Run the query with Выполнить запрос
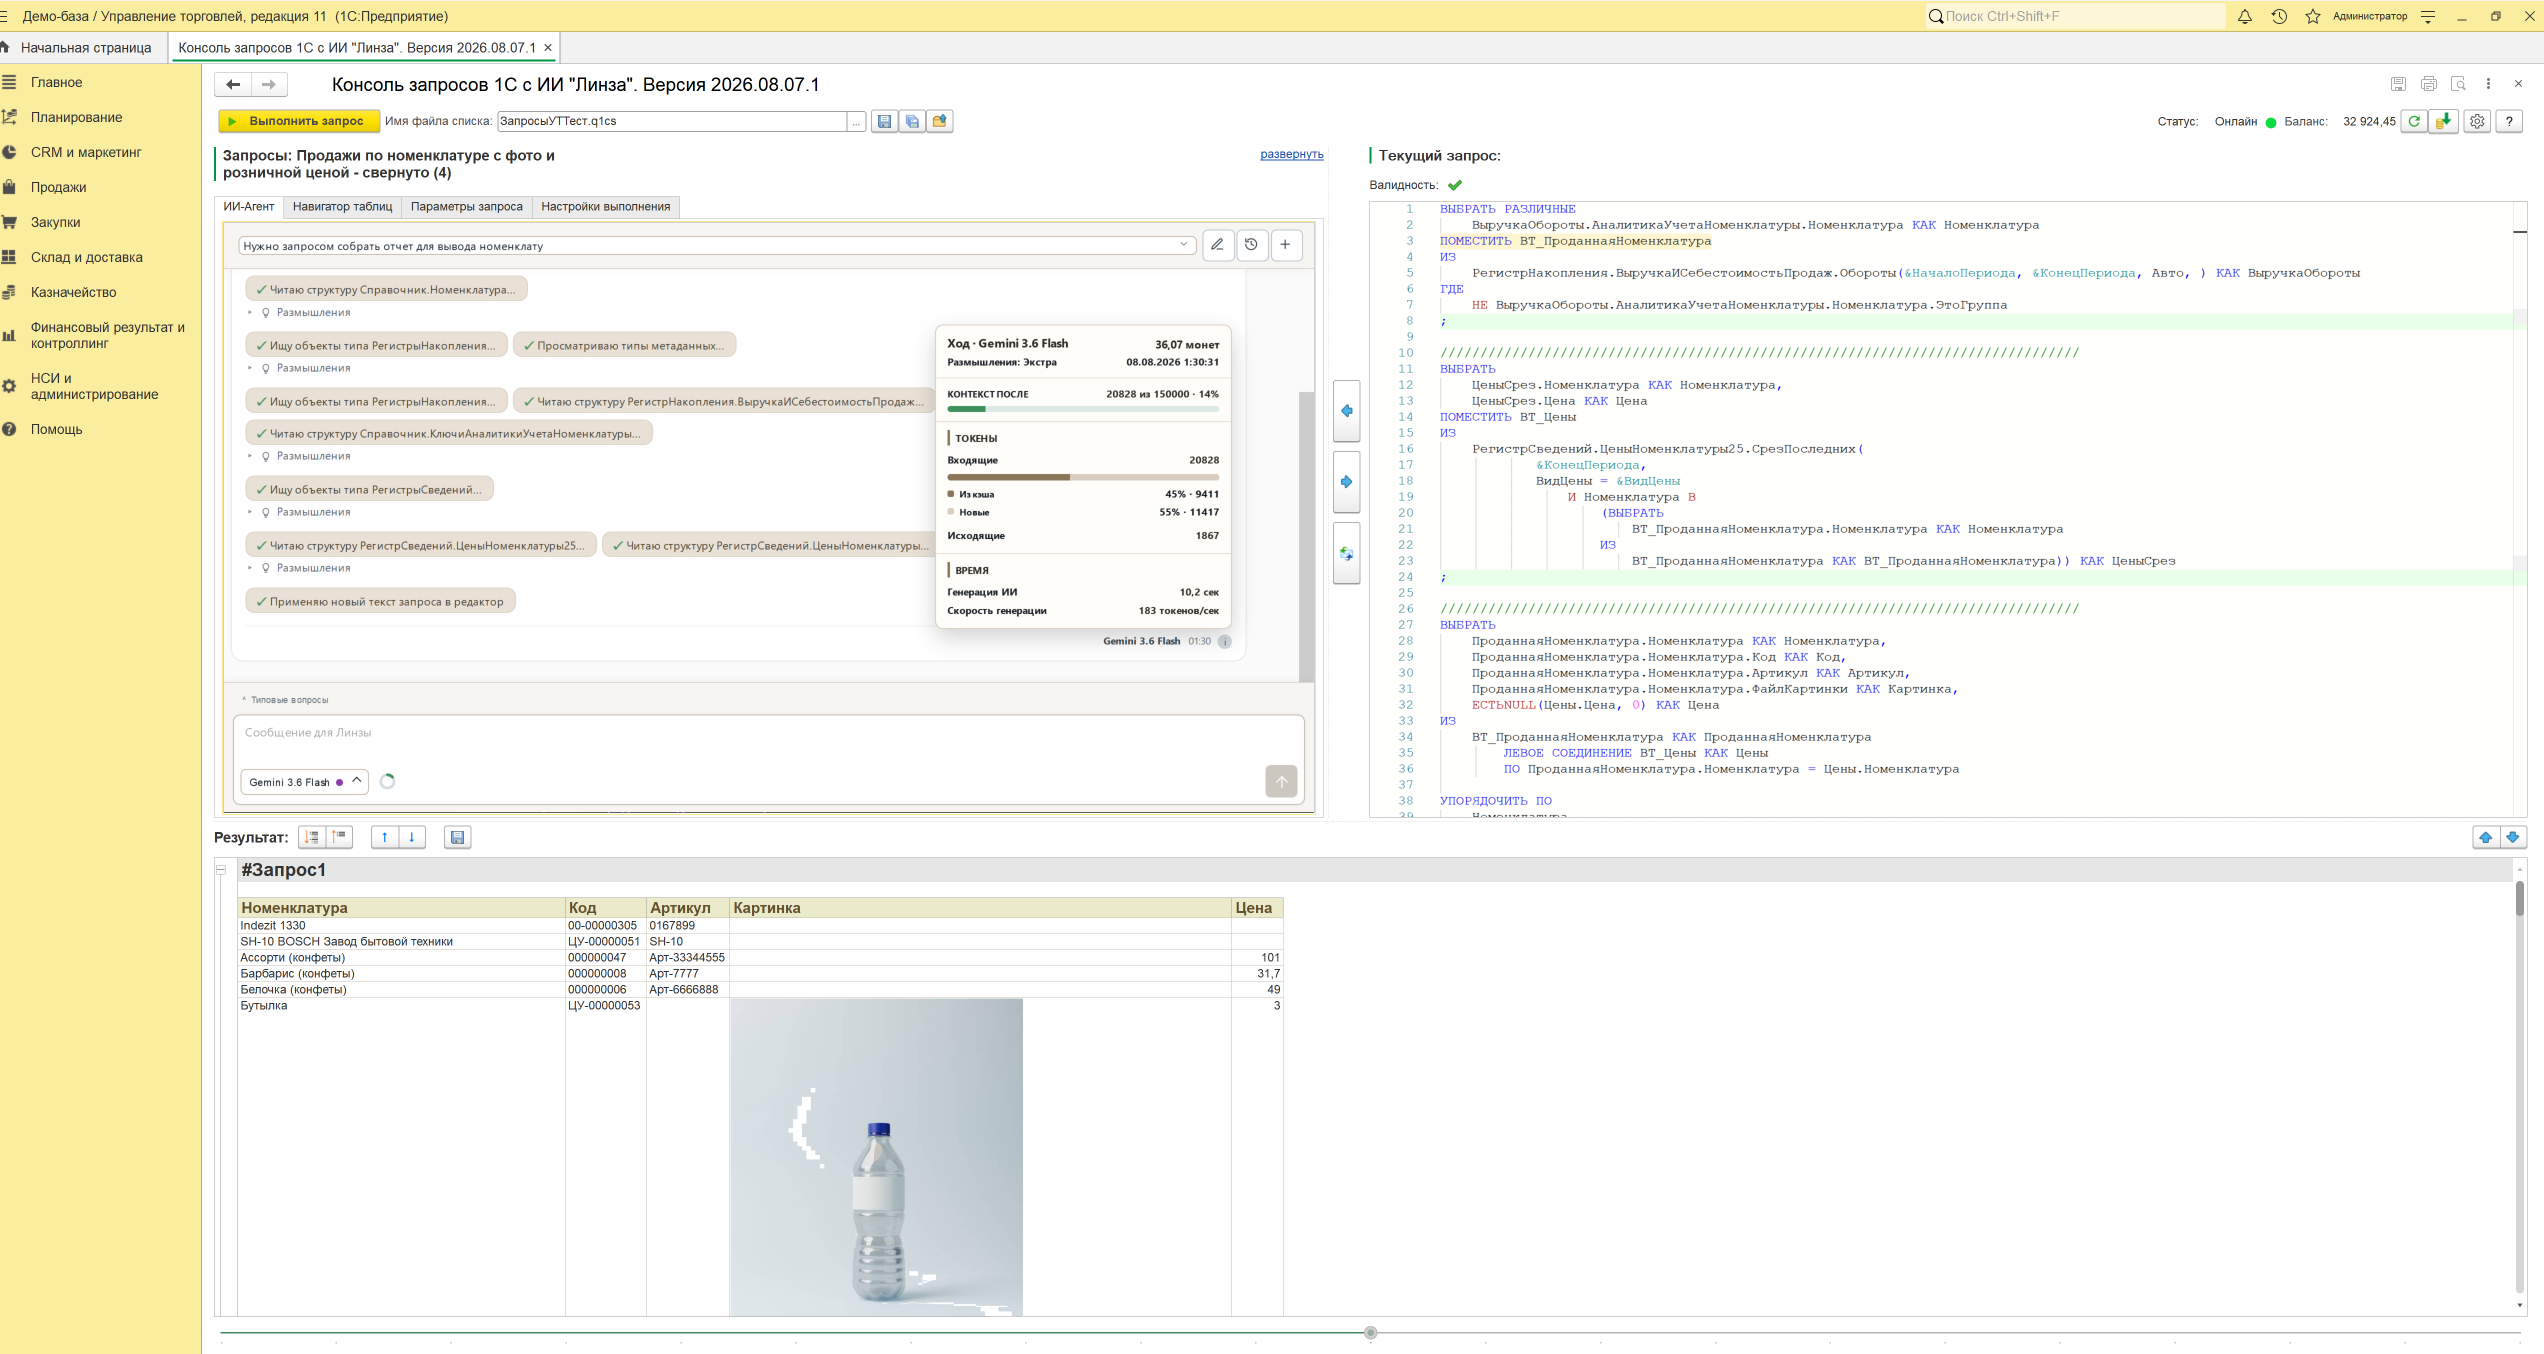Screen dimensions: 2544x1354 point(299,121)
